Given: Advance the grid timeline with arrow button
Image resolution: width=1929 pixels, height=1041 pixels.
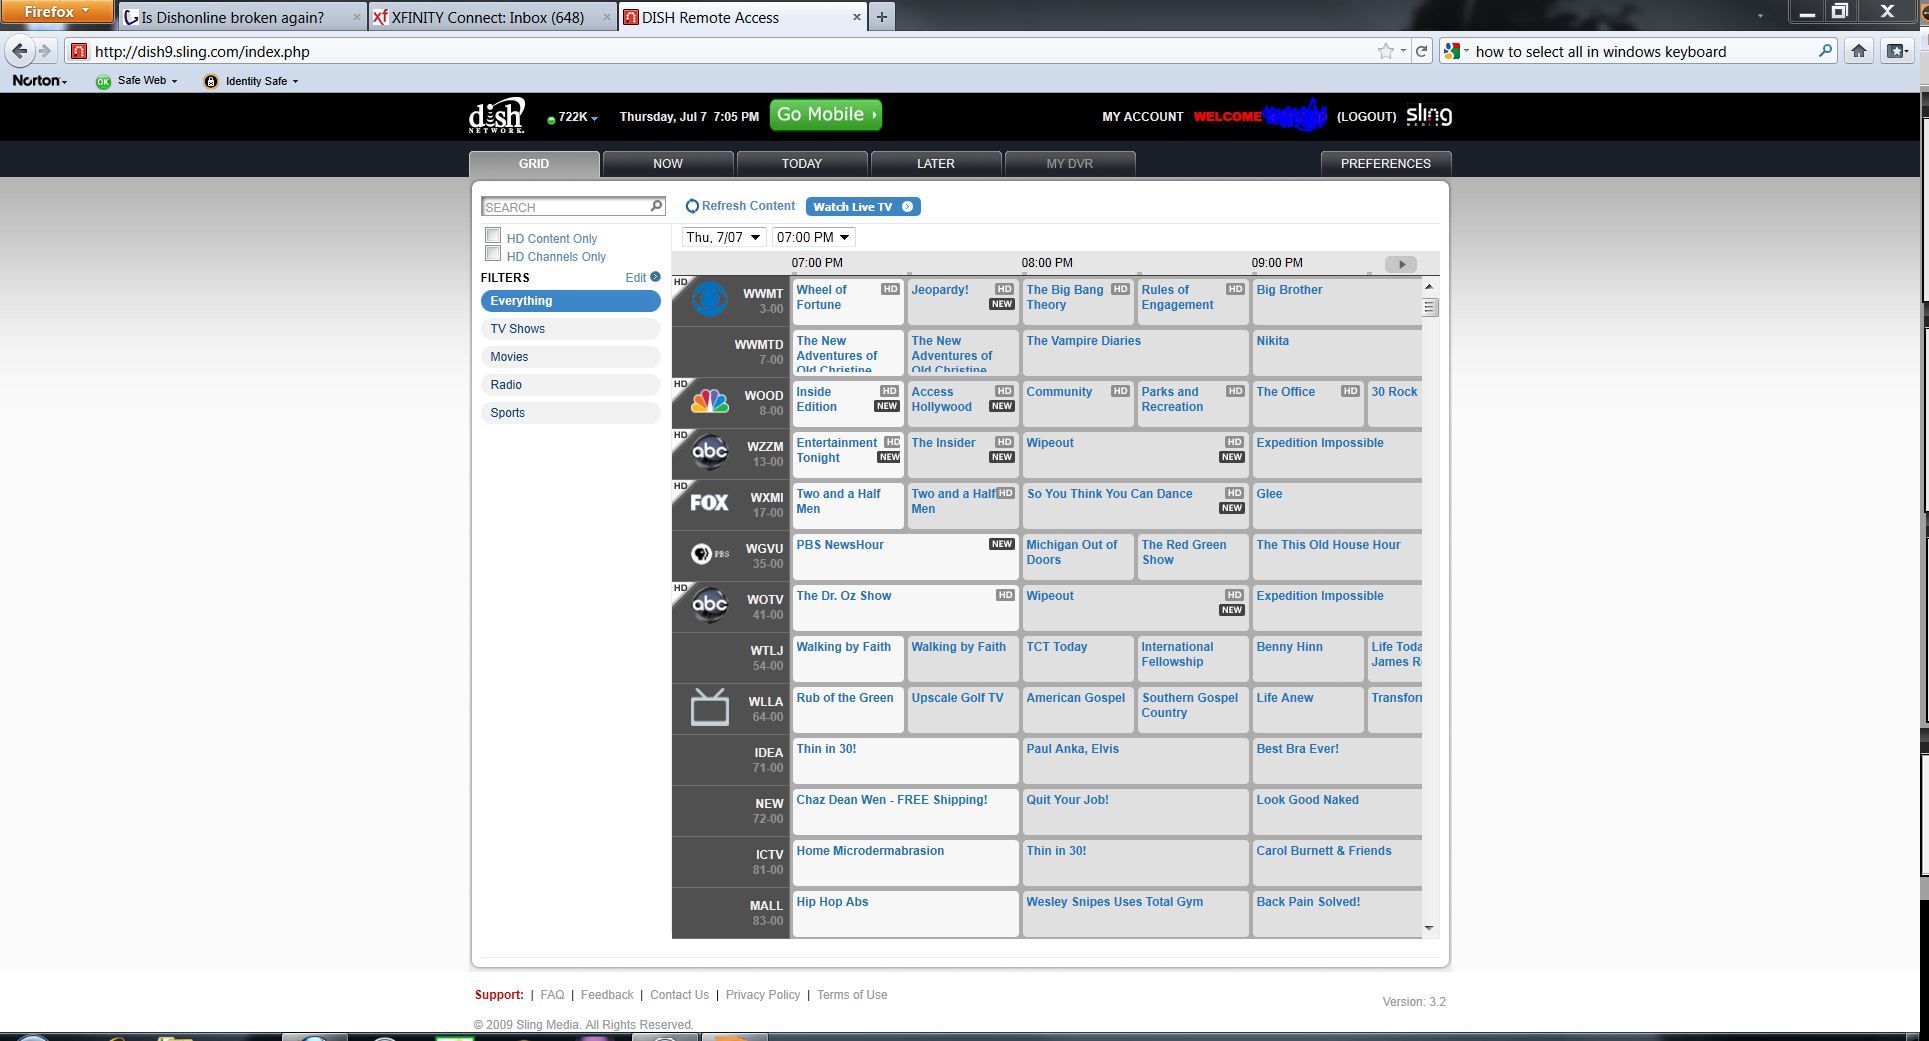Looking at the screenshot, I should [1401, 264].
